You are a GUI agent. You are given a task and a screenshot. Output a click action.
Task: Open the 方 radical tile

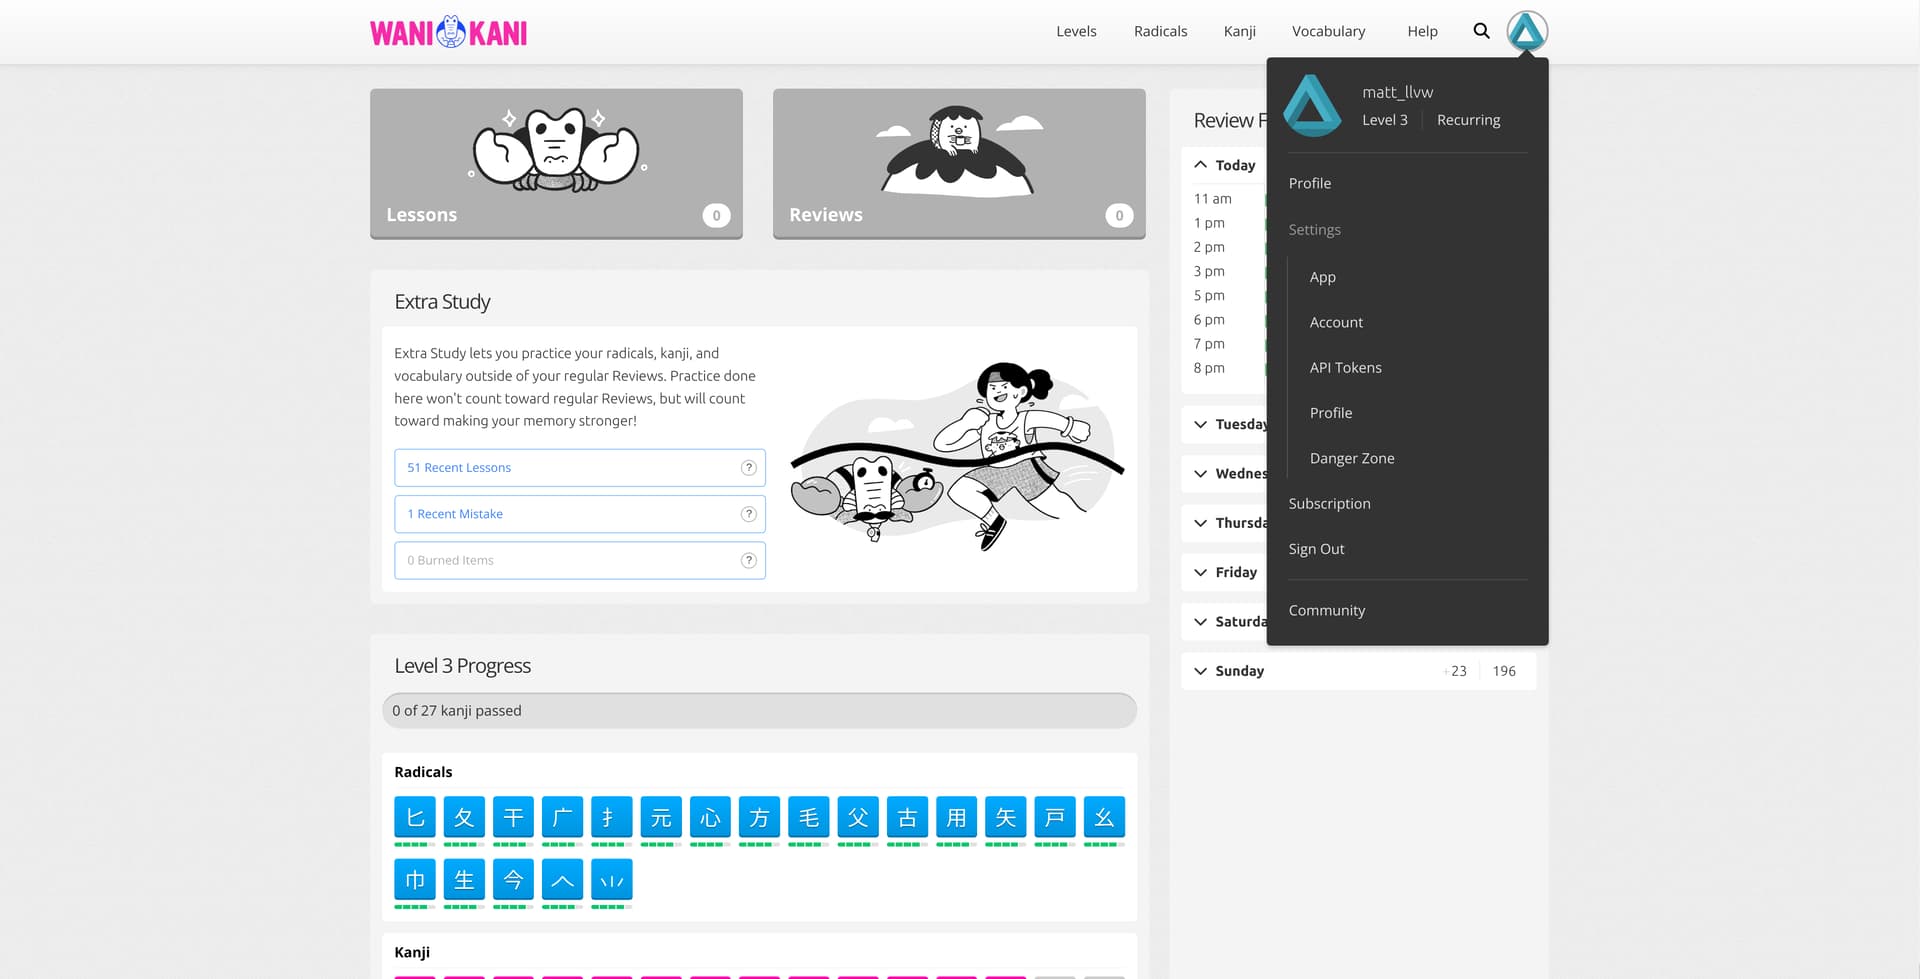(759, 817)
